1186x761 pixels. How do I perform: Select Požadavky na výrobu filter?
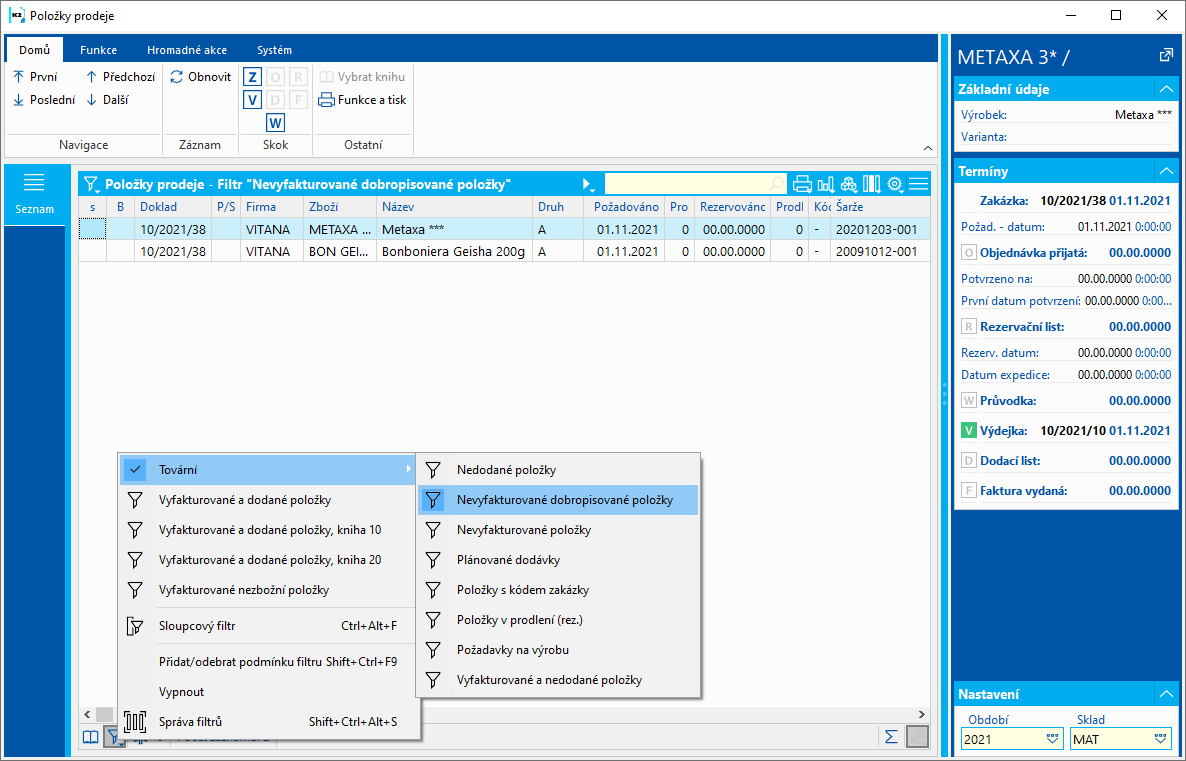[558, 650]
